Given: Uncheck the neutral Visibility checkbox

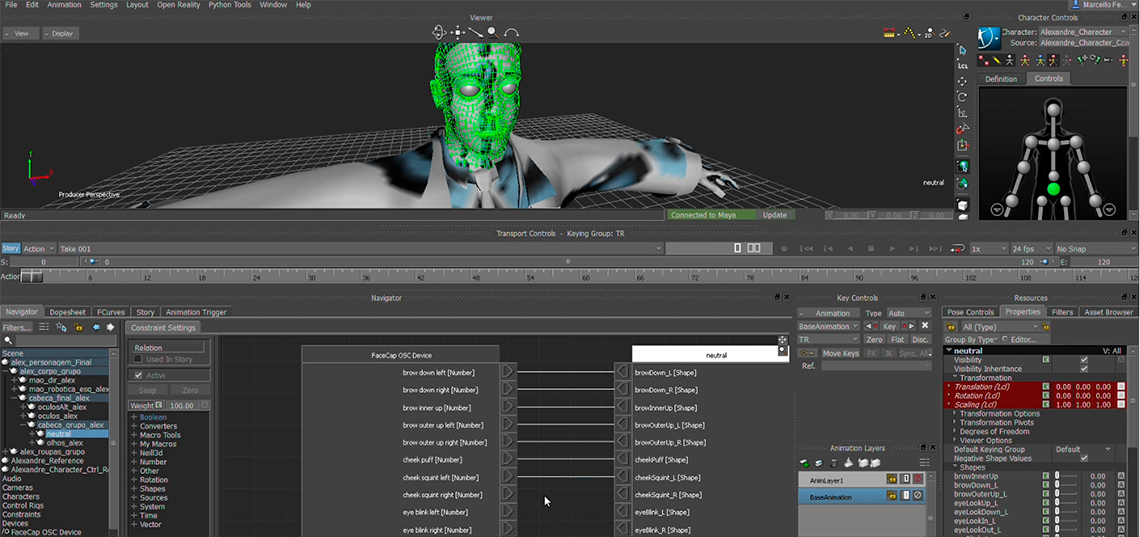Looking at the screenshot, I should pyautogui.click(x=1084, y=360).
